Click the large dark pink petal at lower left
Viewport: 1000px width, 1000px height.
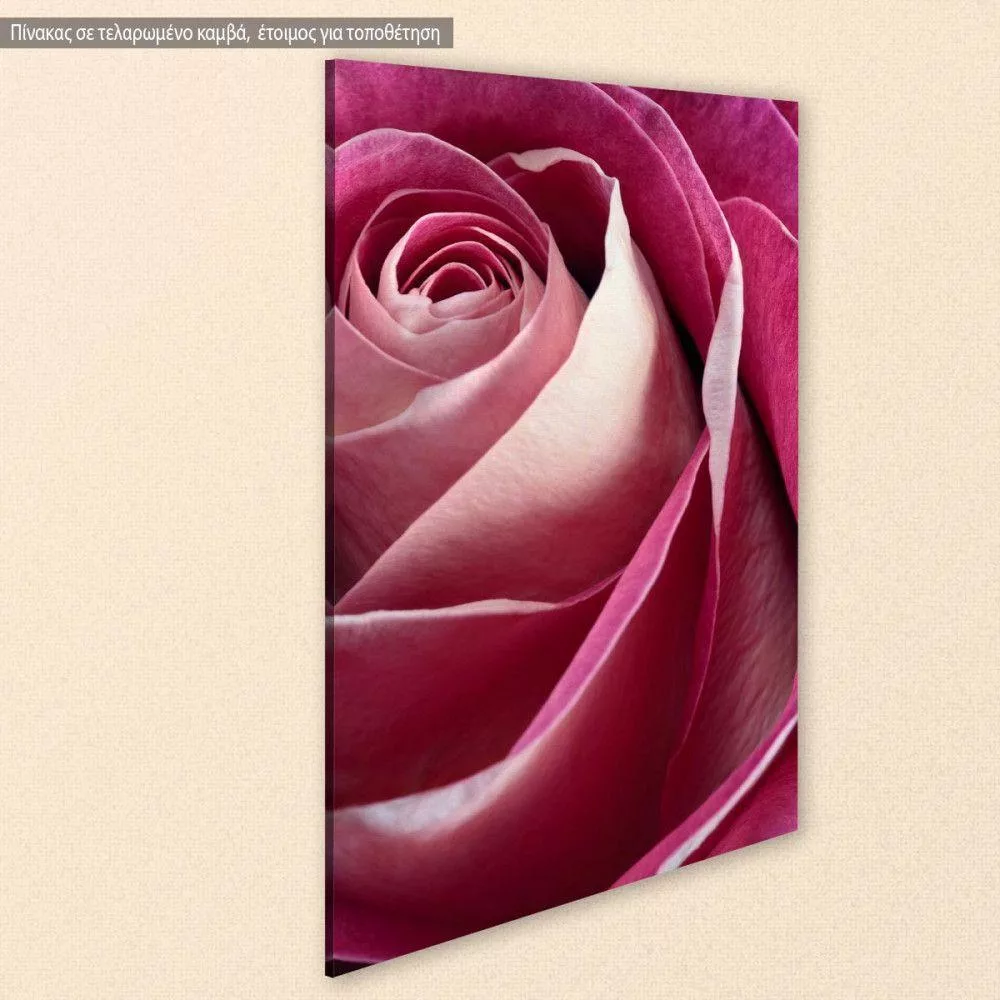click(x=420, y=700)
